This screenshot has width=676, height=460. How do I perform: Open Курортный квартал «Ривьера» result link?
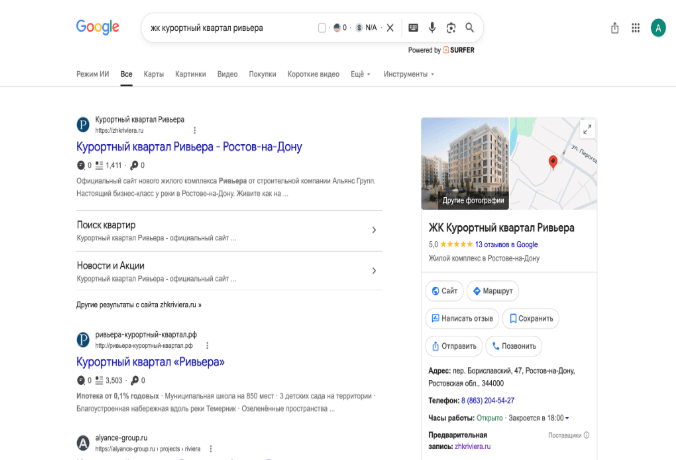coord(150,362)
